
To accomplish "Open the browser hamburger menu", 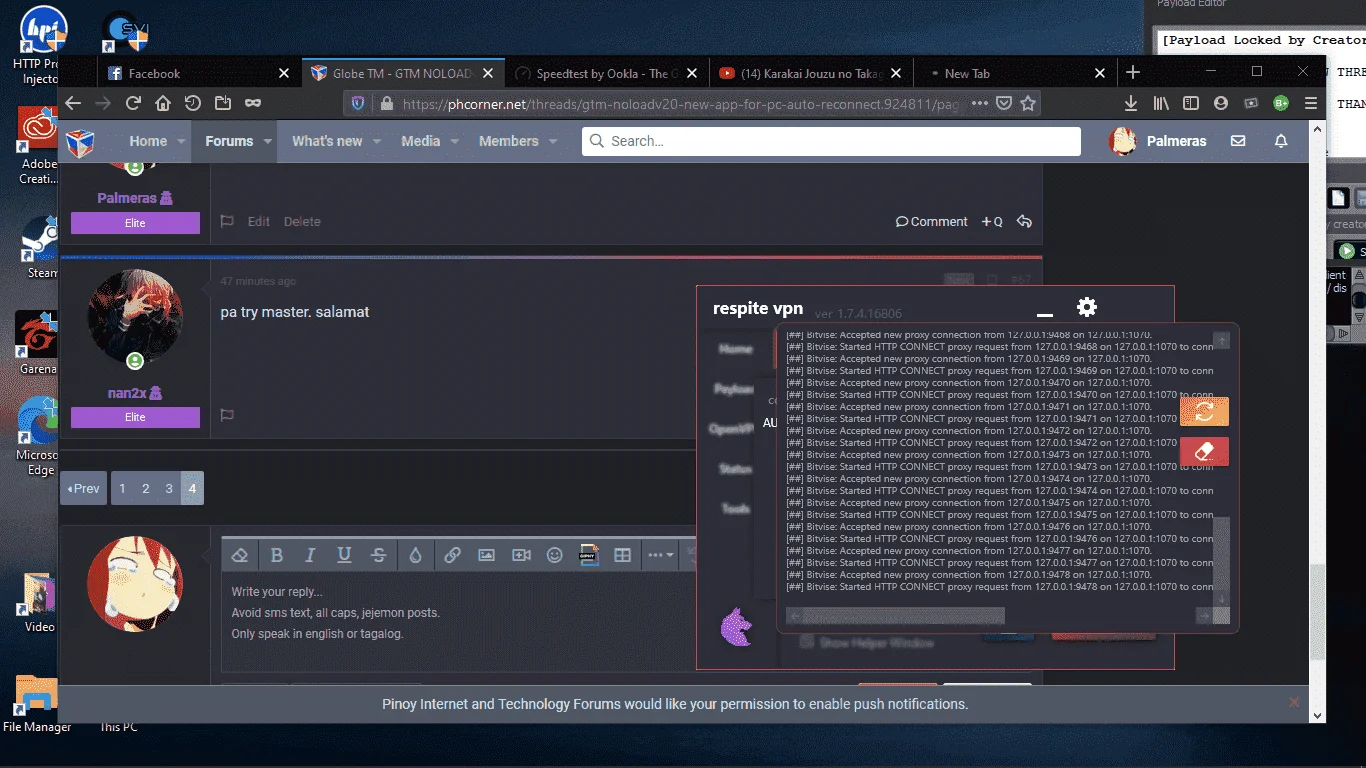I will click(1310, 103).
